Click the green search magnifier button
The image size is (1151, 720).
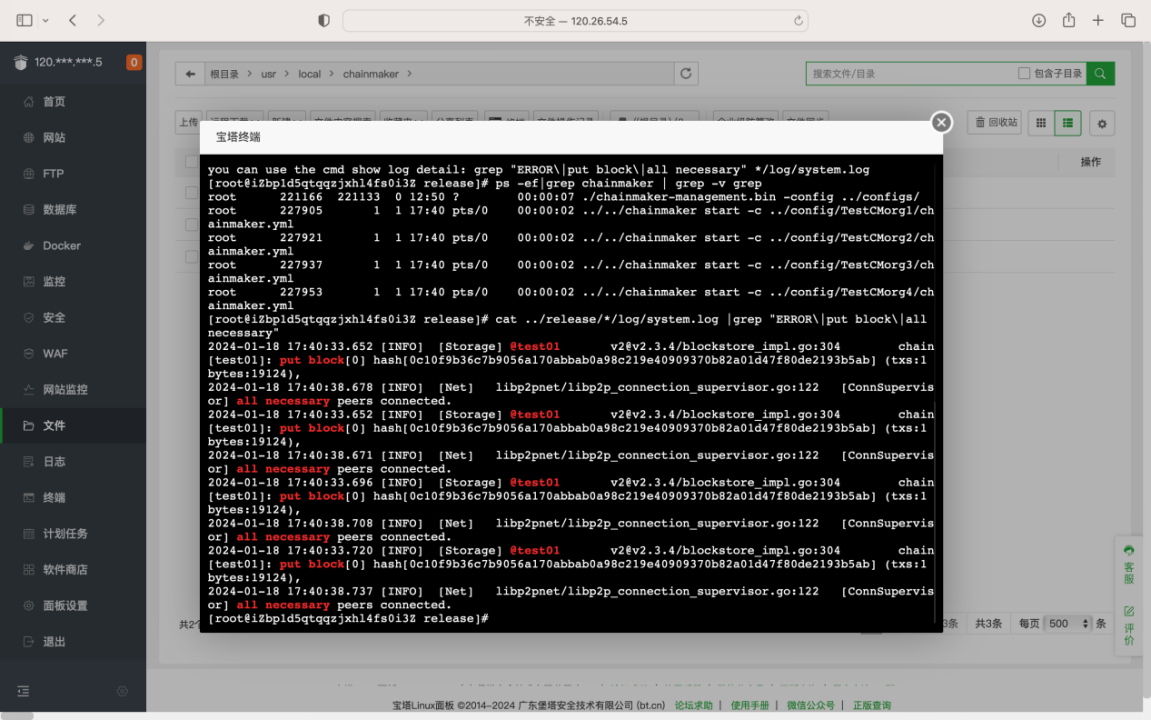[x=1100, y=73]
